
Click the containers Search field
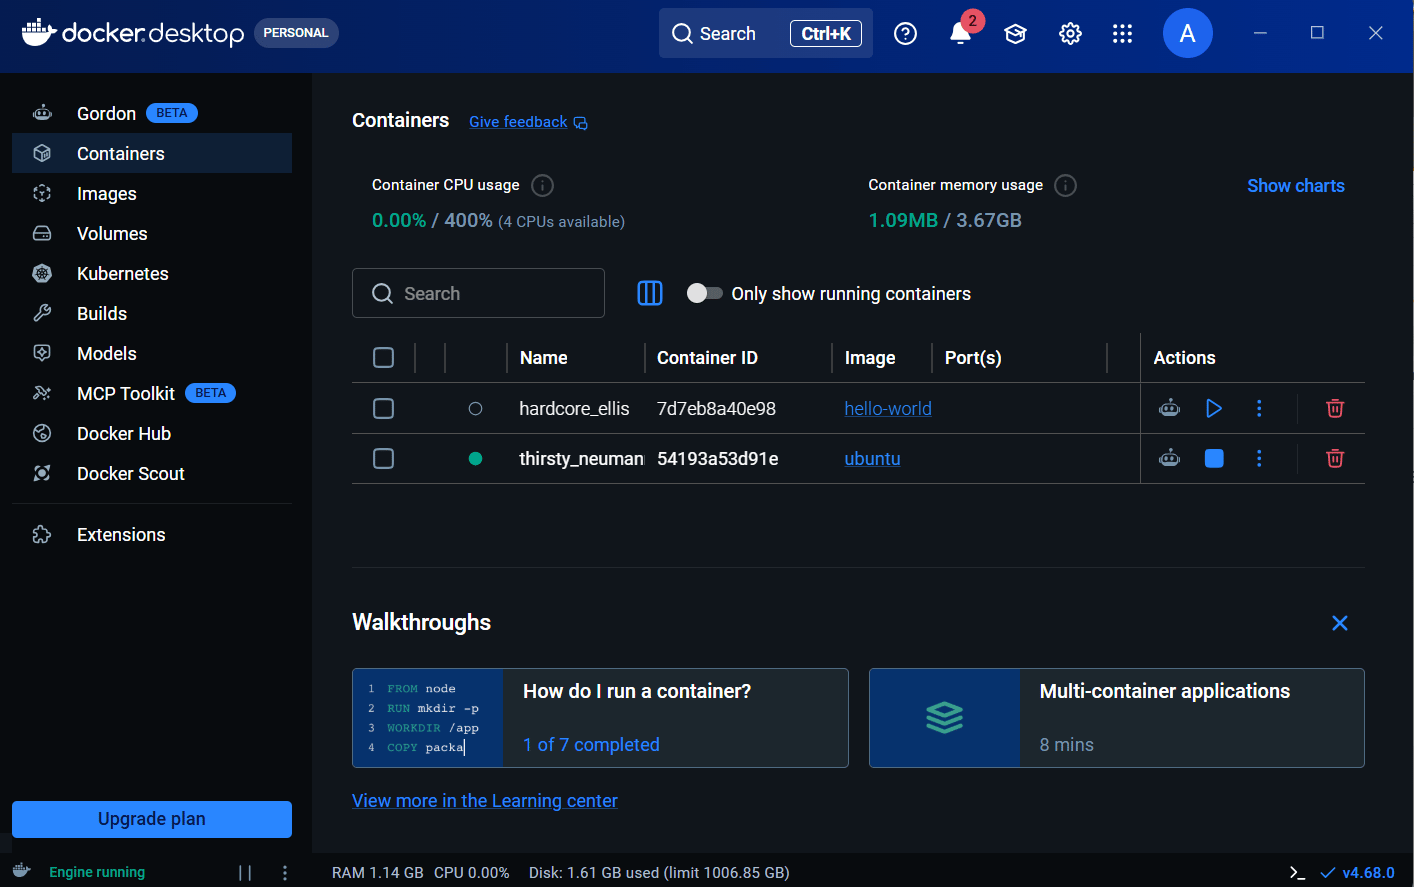coord(478,293)
